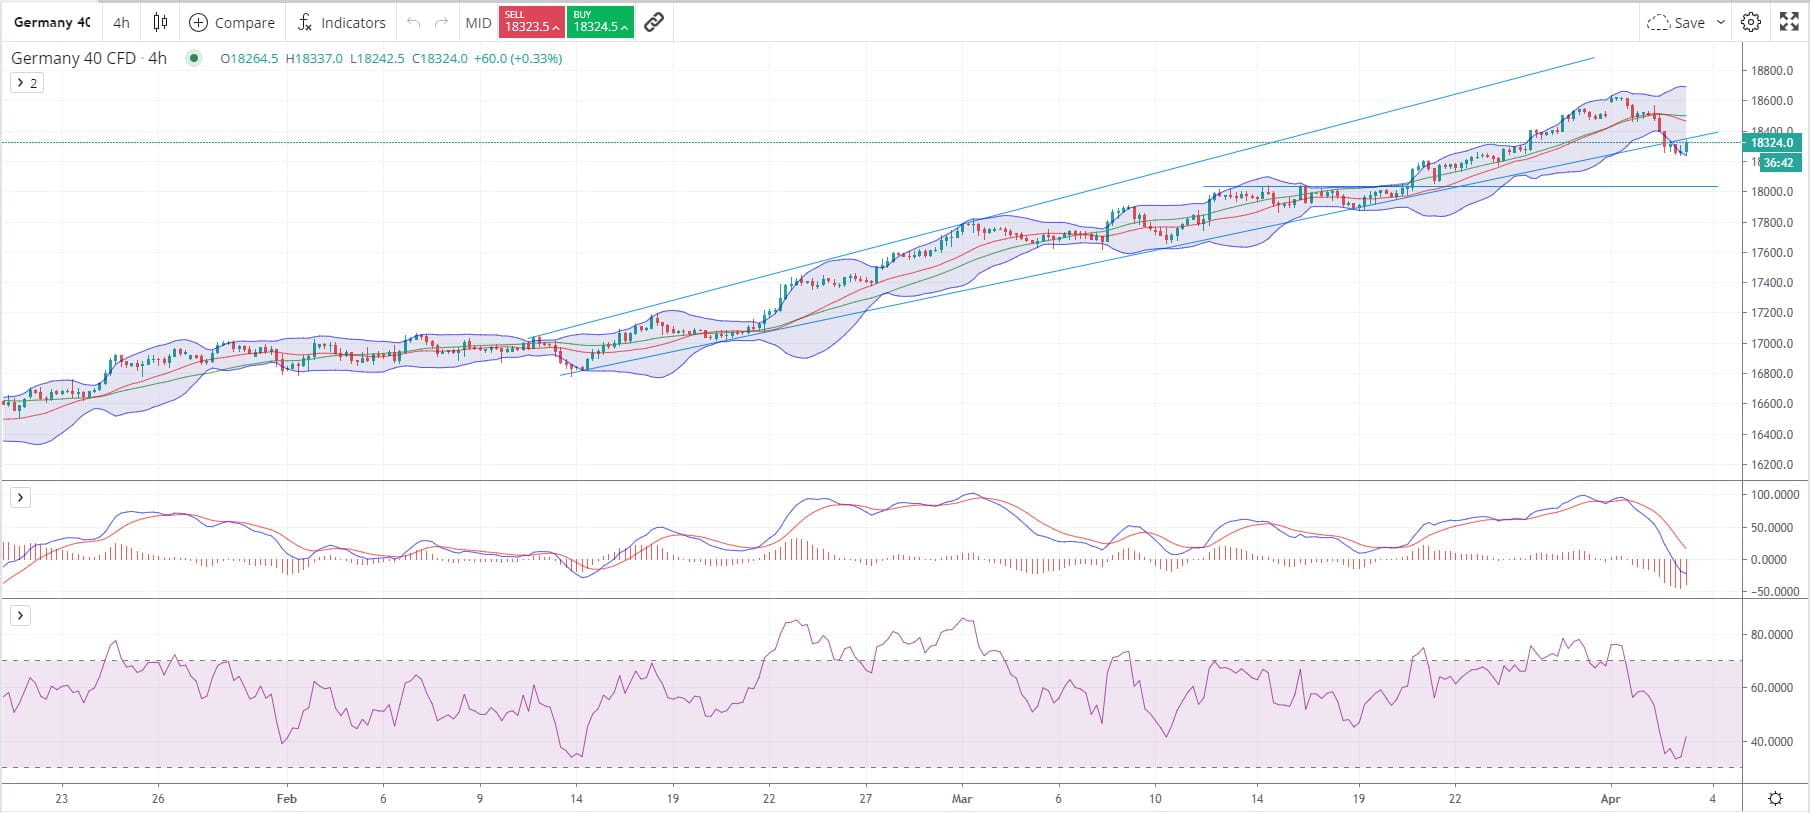Open the Compare symbols dialog
Viewport: 1810px width, 813px height.
pos(232,22)
